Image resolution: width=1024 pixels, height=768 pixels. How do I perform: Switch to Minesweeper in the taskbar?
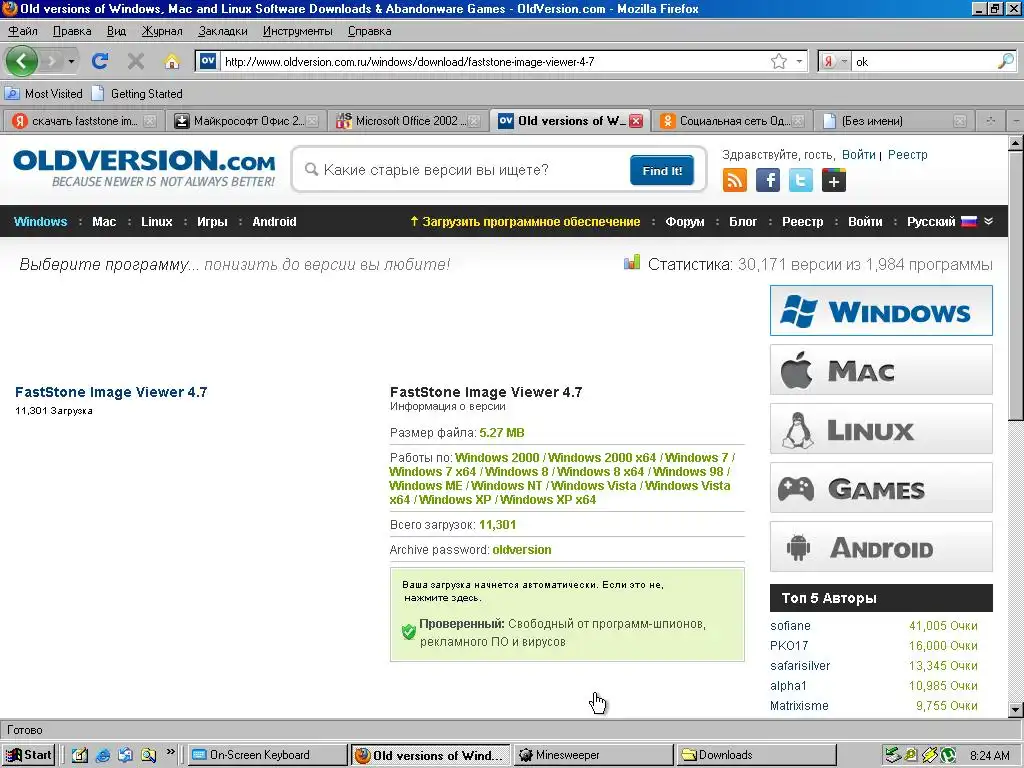593,755
